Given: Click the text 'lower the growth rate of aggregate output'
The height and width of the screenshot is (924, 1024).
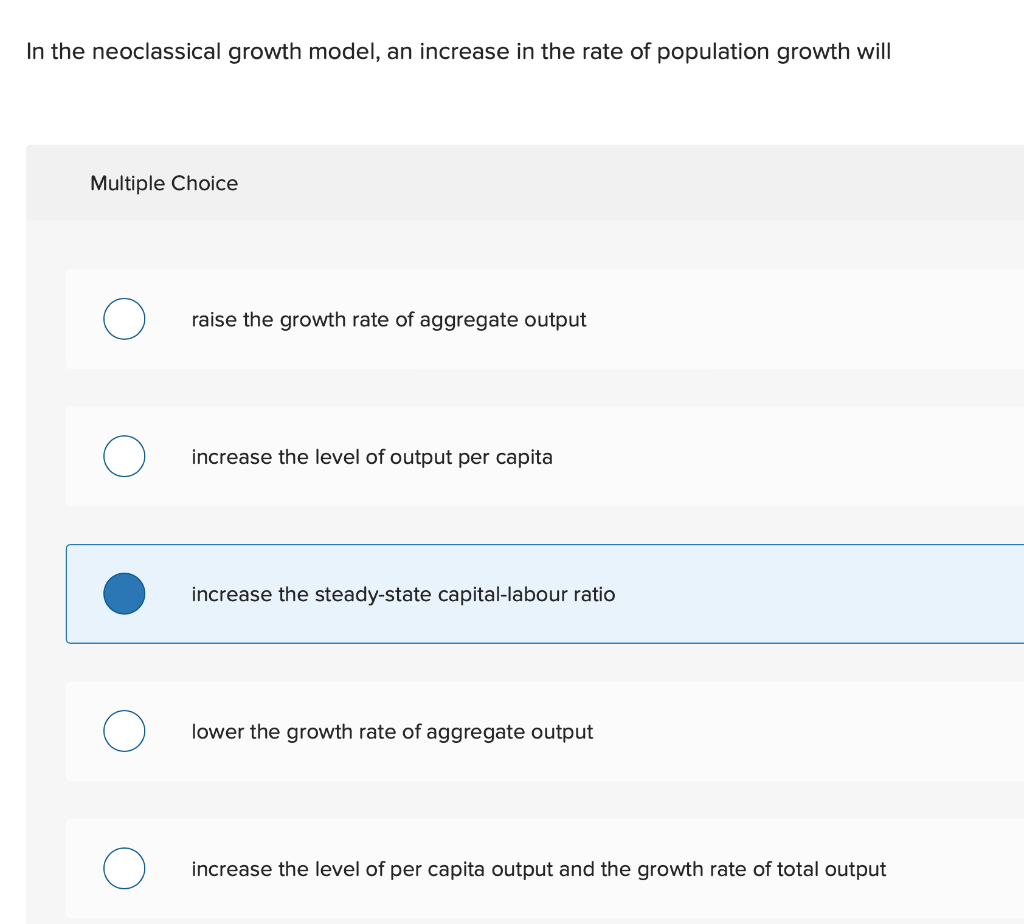Looking at the screenshot, I should (392, 731).
